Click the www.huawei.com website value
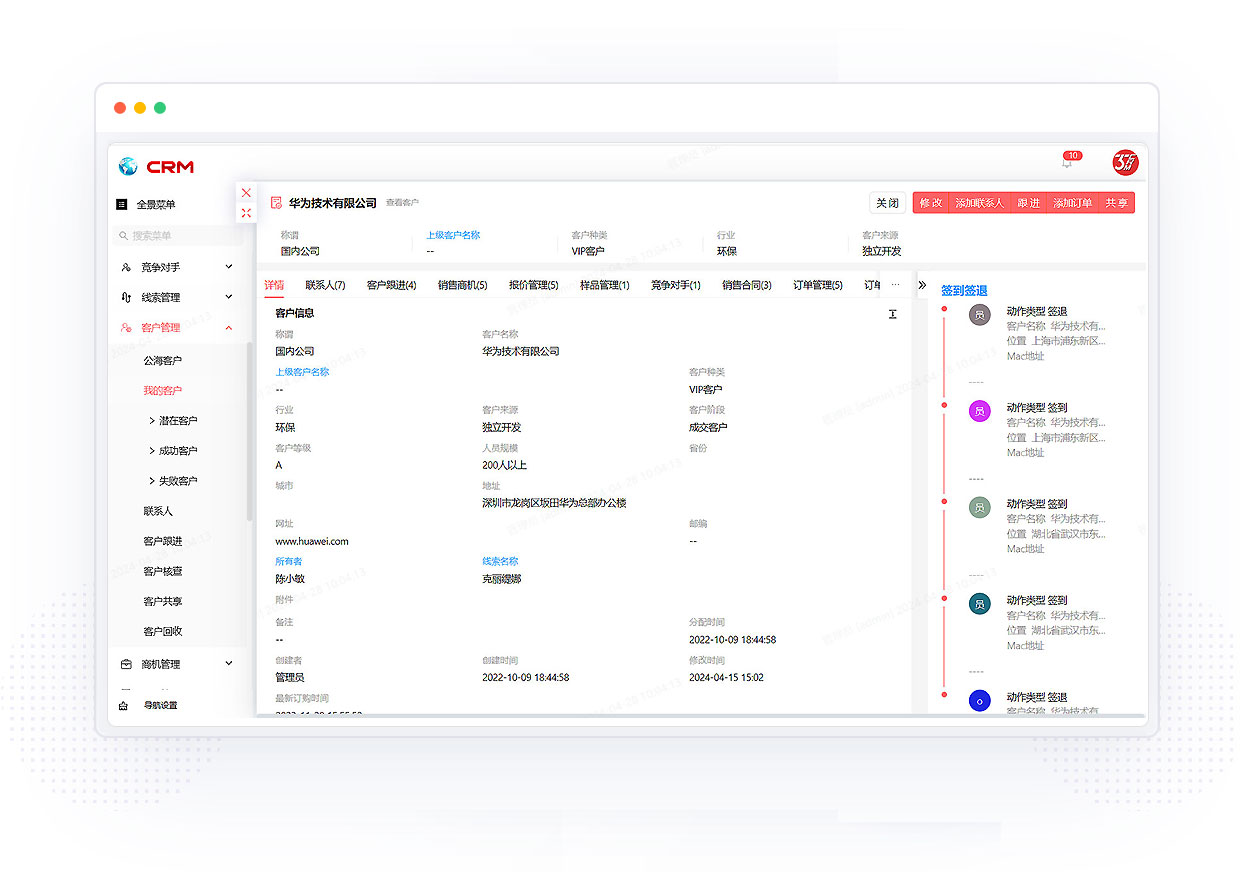The height and width of the screenshot is (880, 1240). point(312,541)
